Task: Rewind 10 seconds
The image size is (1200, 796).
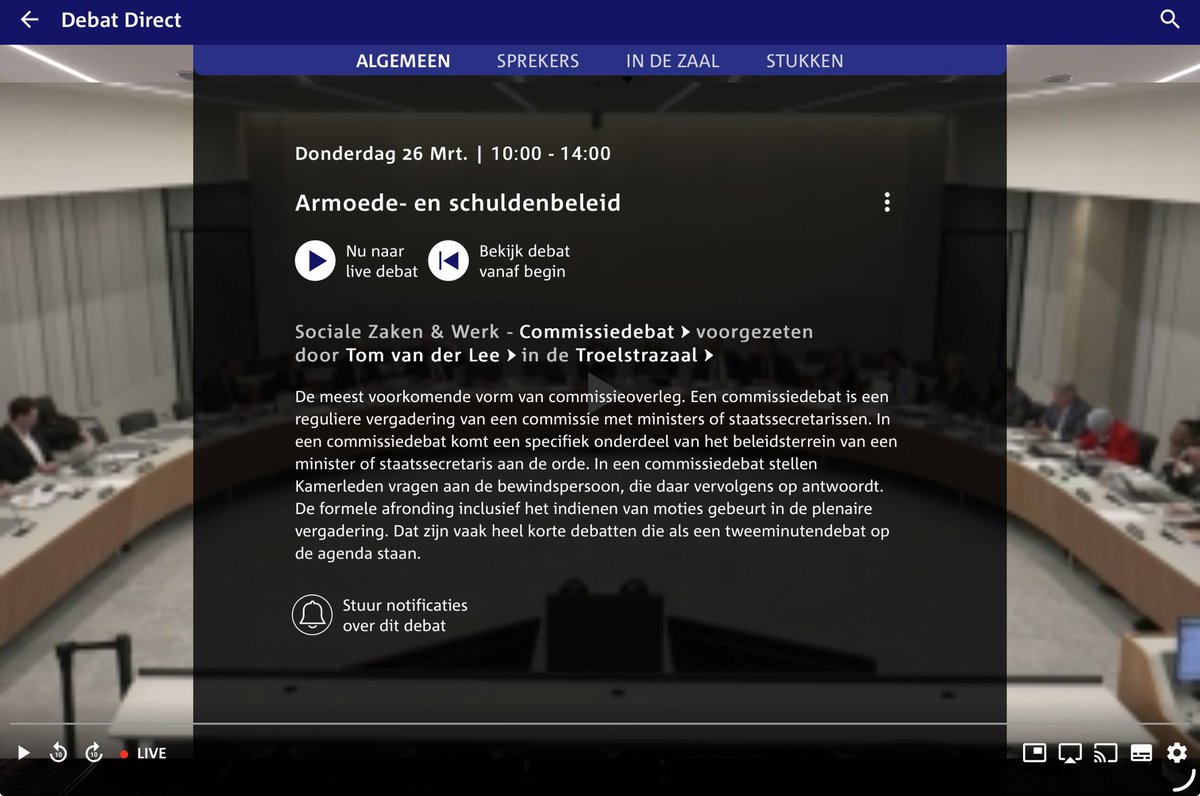Action: tap(58, 753)
